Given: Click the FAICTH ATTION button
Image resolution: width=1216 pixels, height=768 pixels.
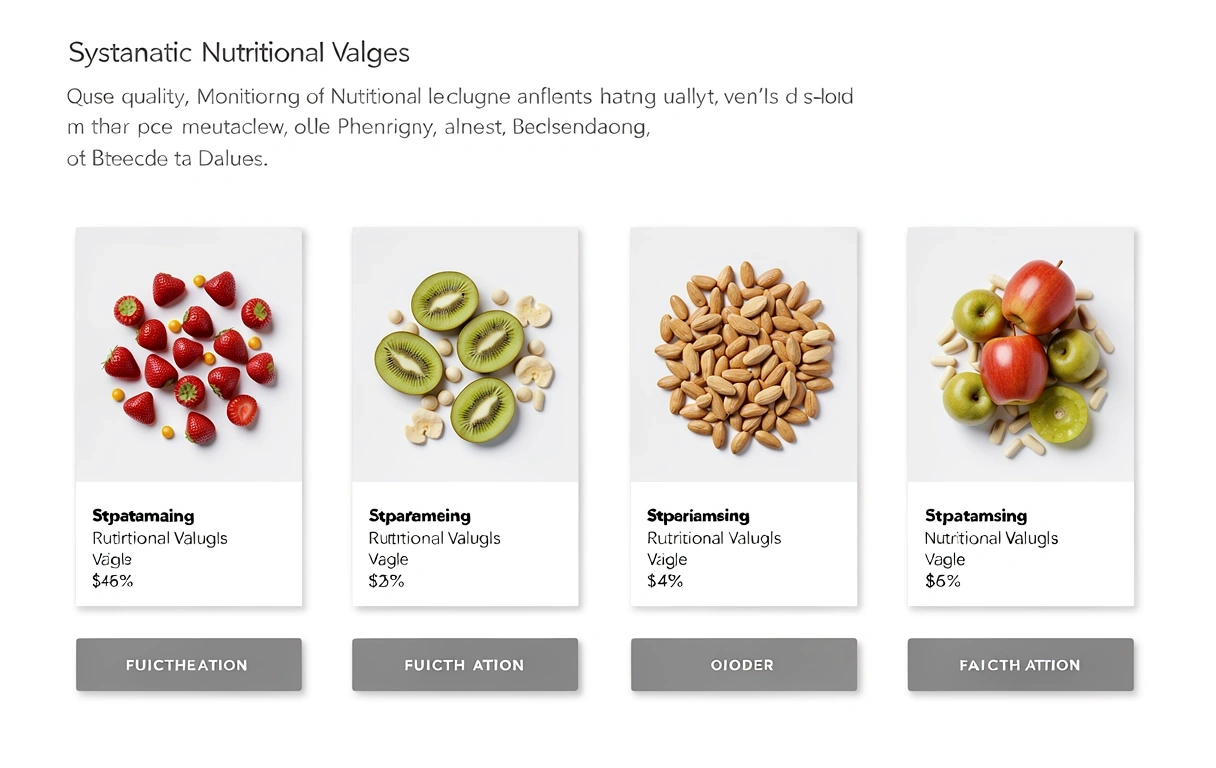Looking at the screenshot, I should tap(1020, 665).
